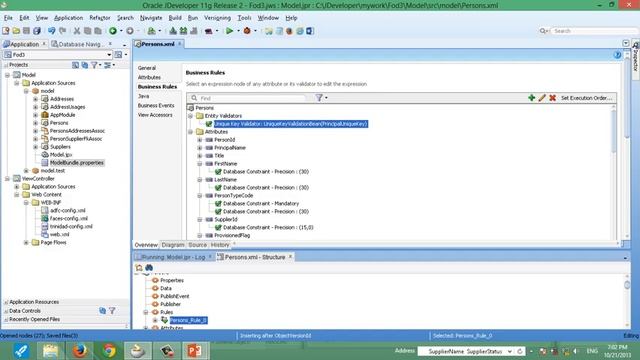640x360 pixels.
Task: Open Firefox from the taskbar
Action: (80, 351)
